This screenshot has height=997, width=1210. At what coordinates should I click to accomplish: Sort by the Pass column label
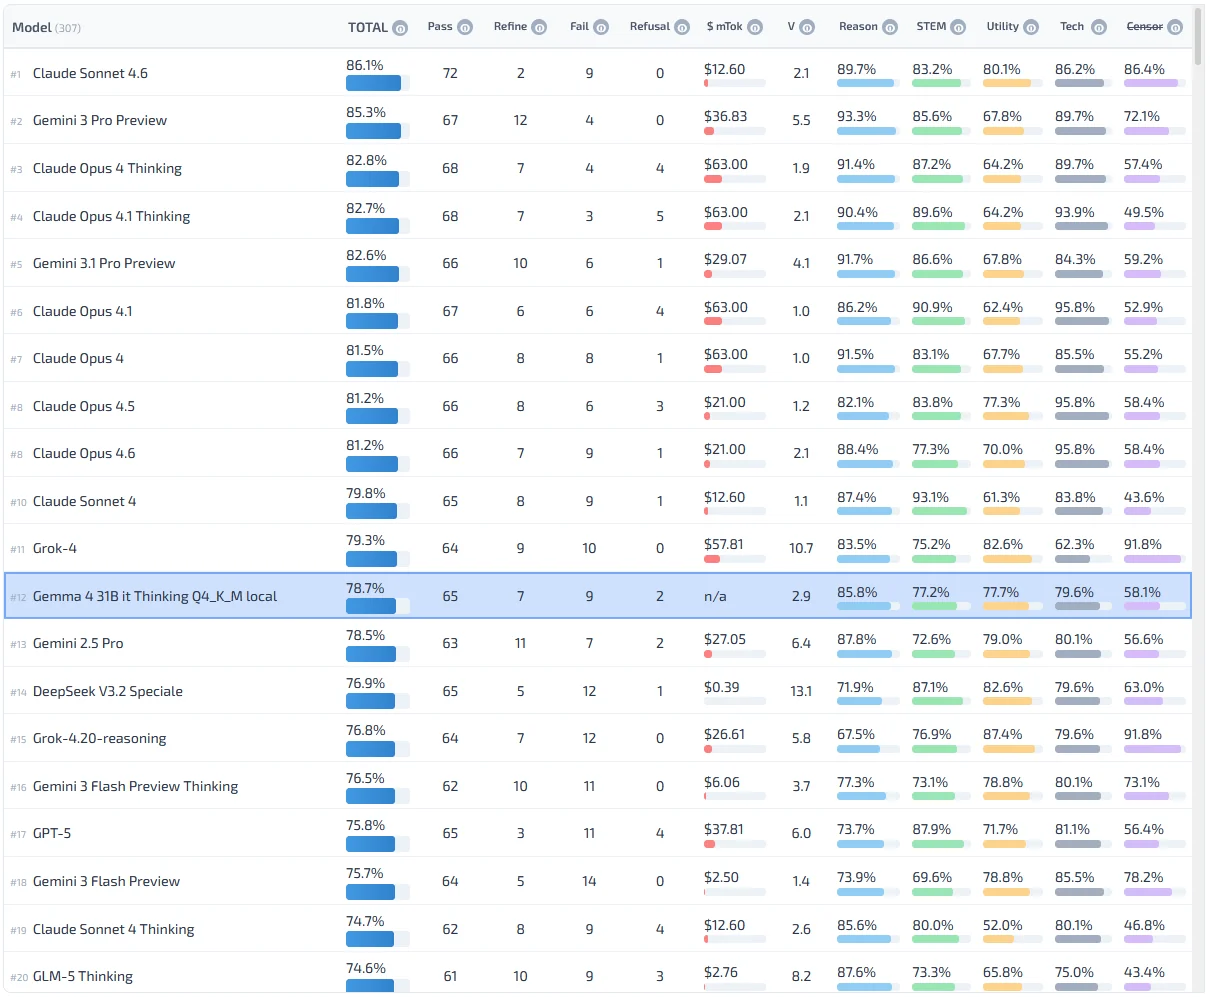(x=440, y=26)
